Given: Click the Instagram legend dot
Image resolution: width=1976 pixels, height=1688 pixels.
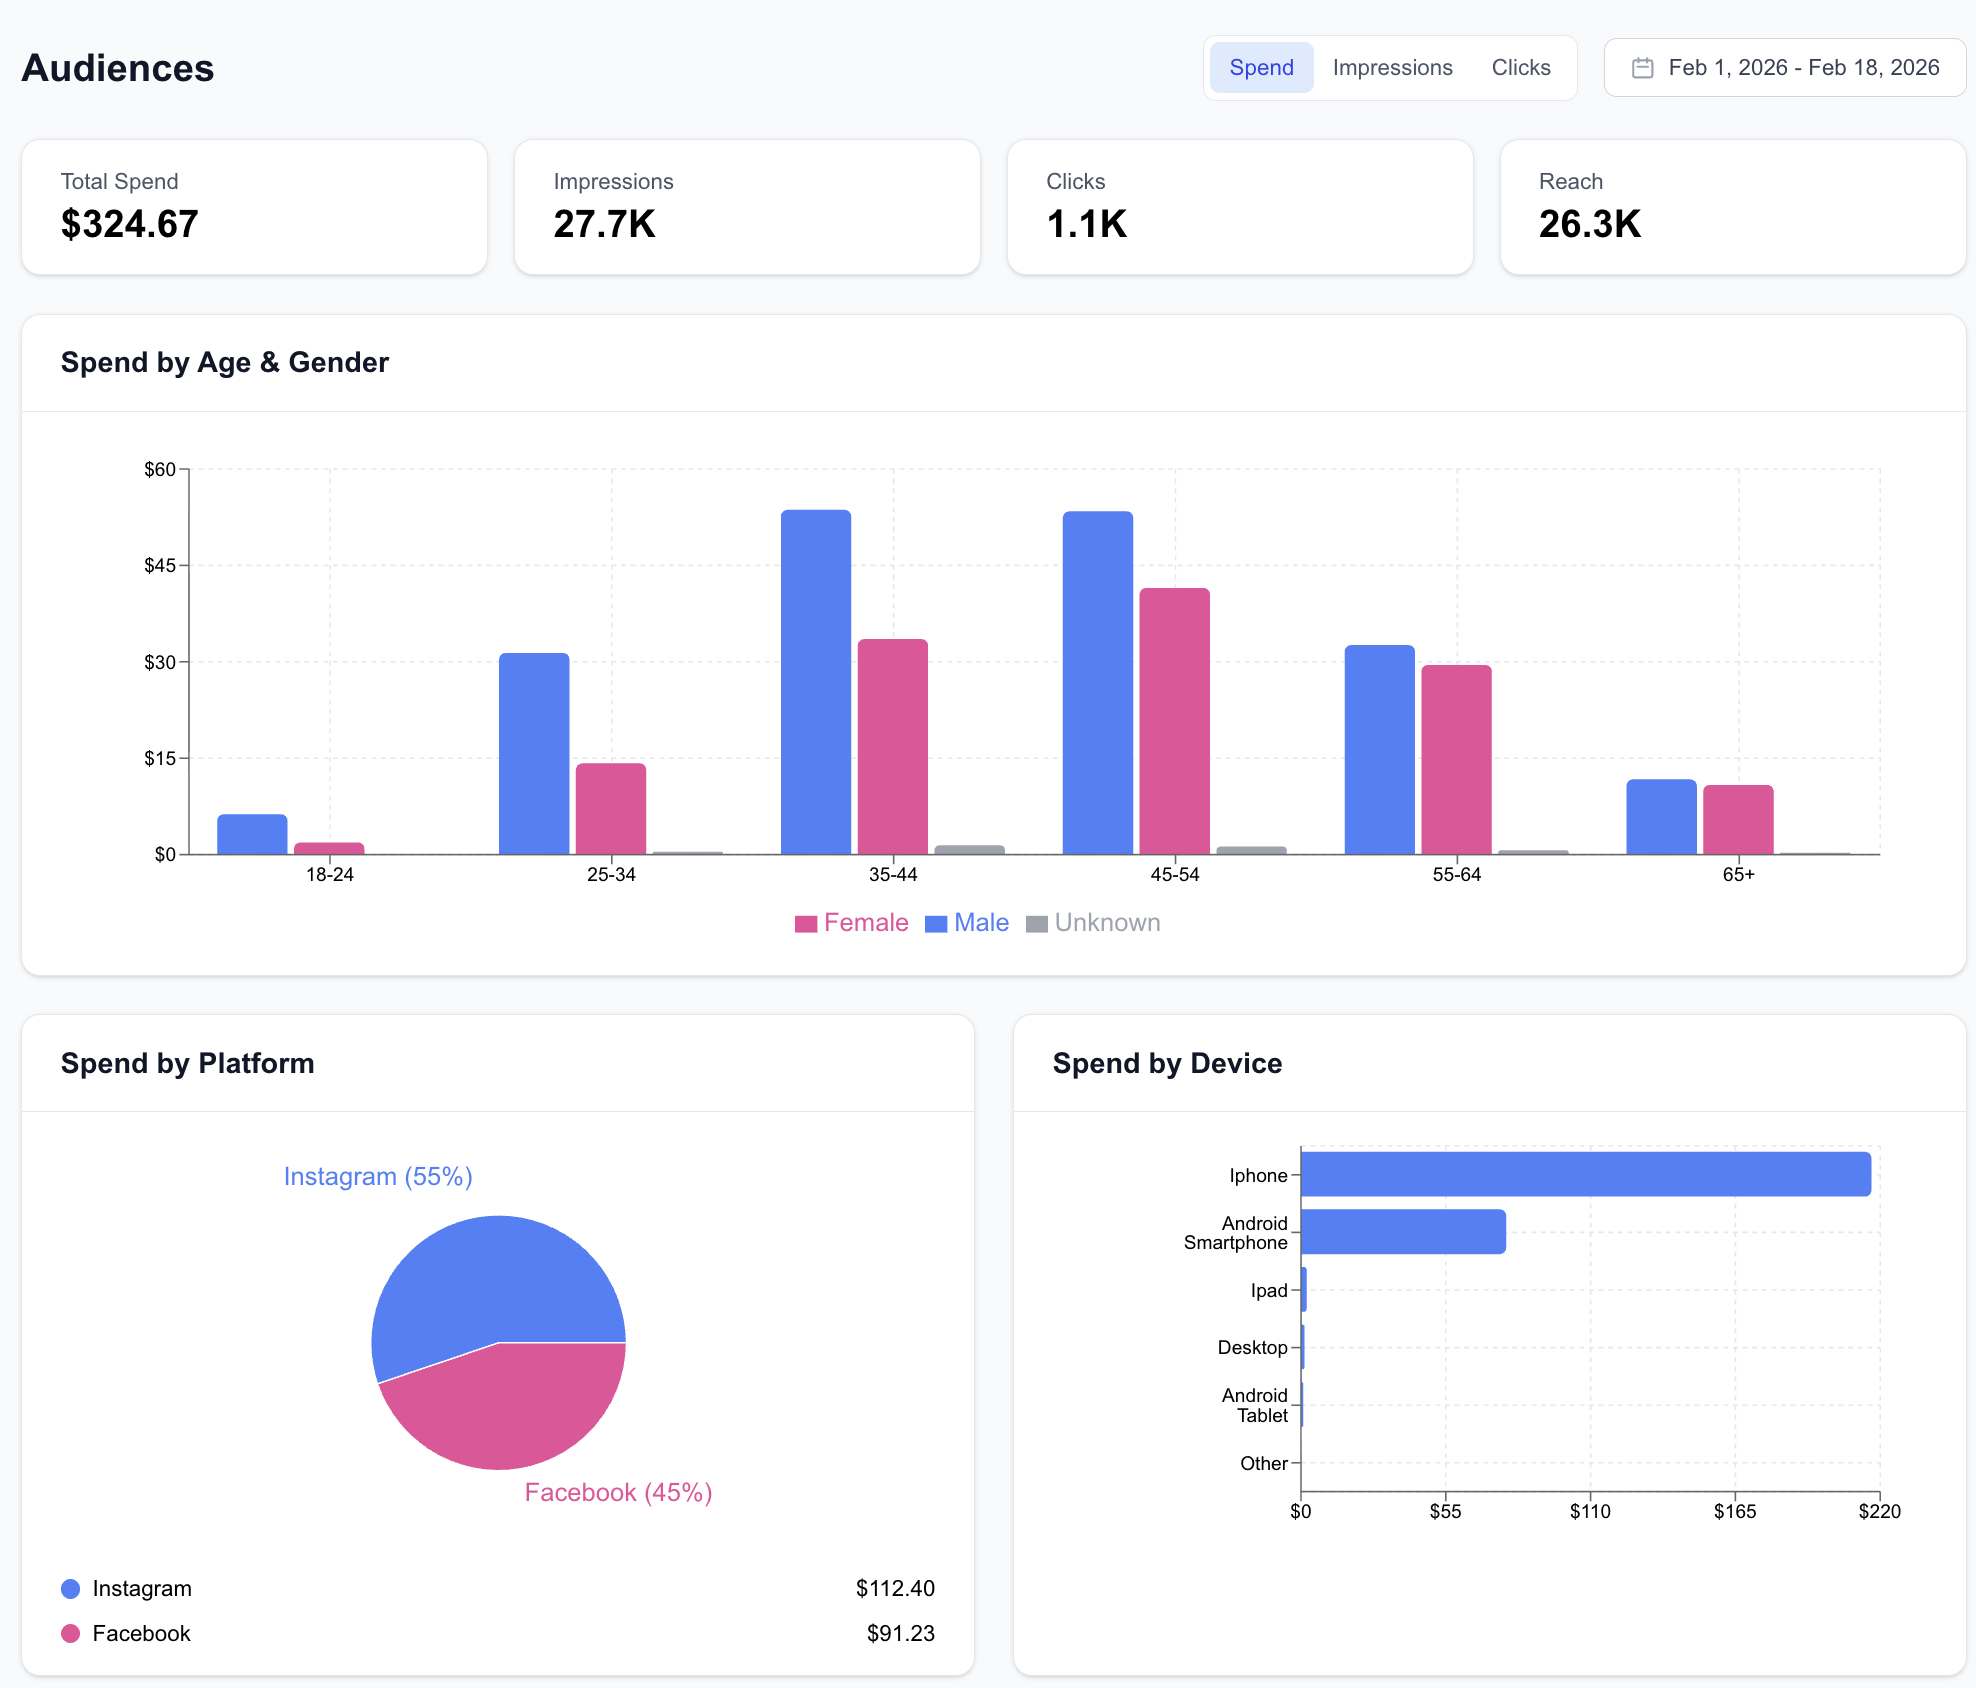Looking at the screenshot, I should 70,1588.
